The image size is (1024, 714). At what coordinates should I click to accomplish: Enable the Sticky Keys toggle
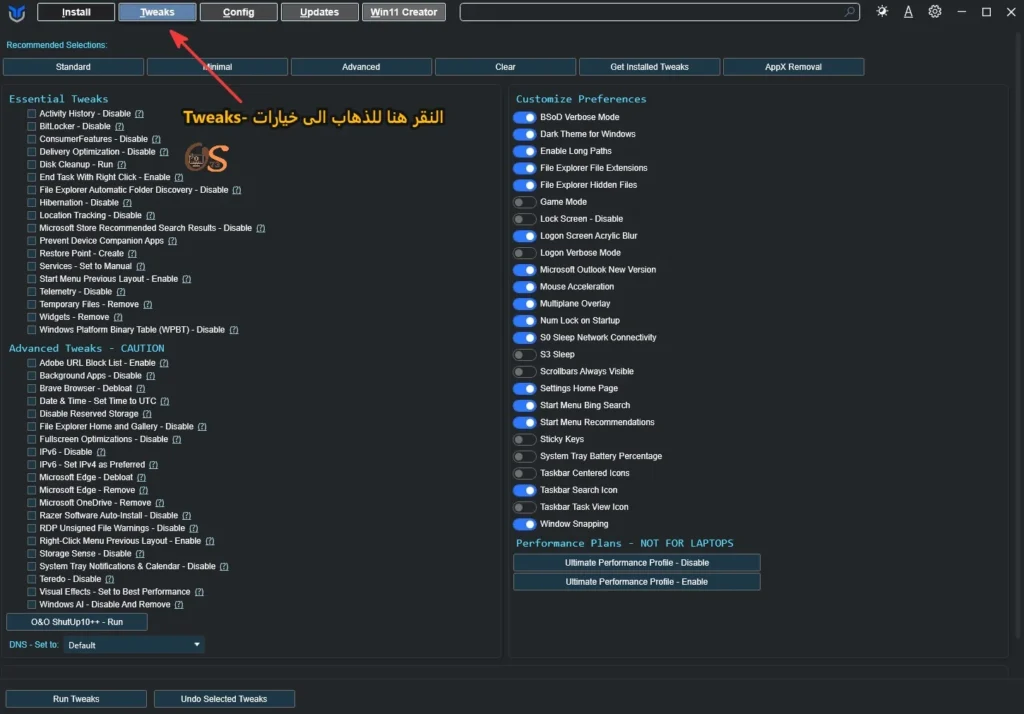[x=524, y=440]
